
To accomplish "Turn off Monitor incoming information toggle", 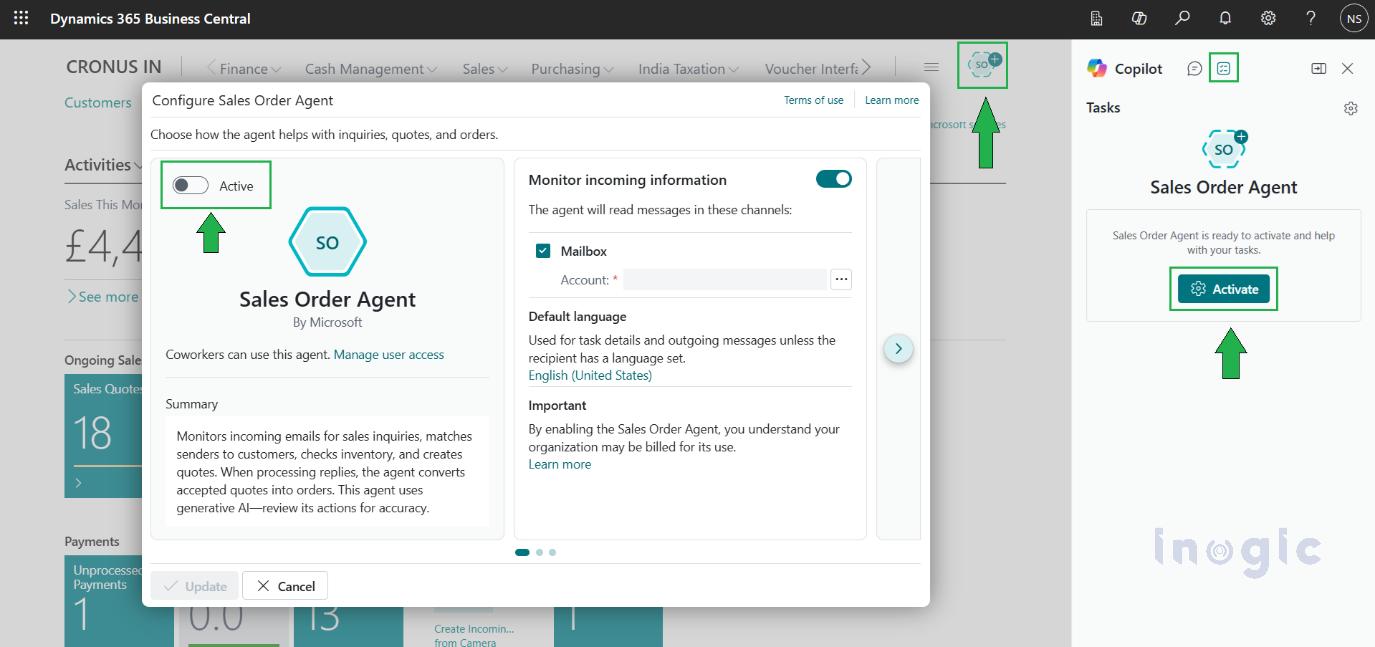I will tap(834, 179).
